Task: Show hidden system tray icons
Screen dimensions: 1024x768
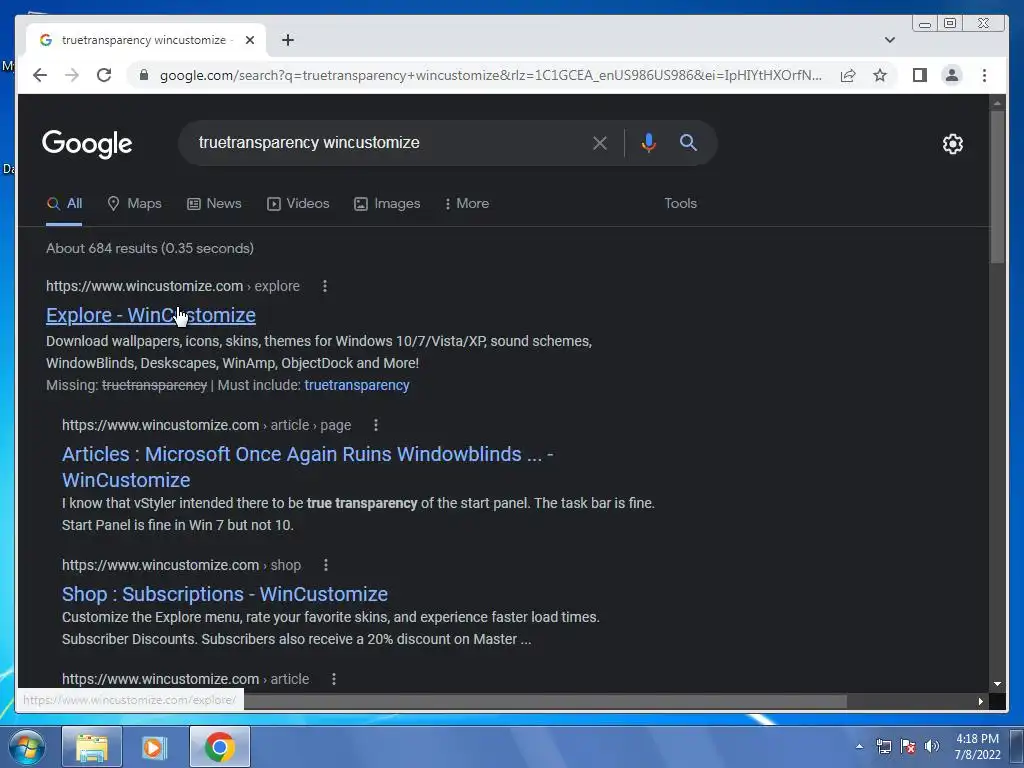Action: coord(859,746)
